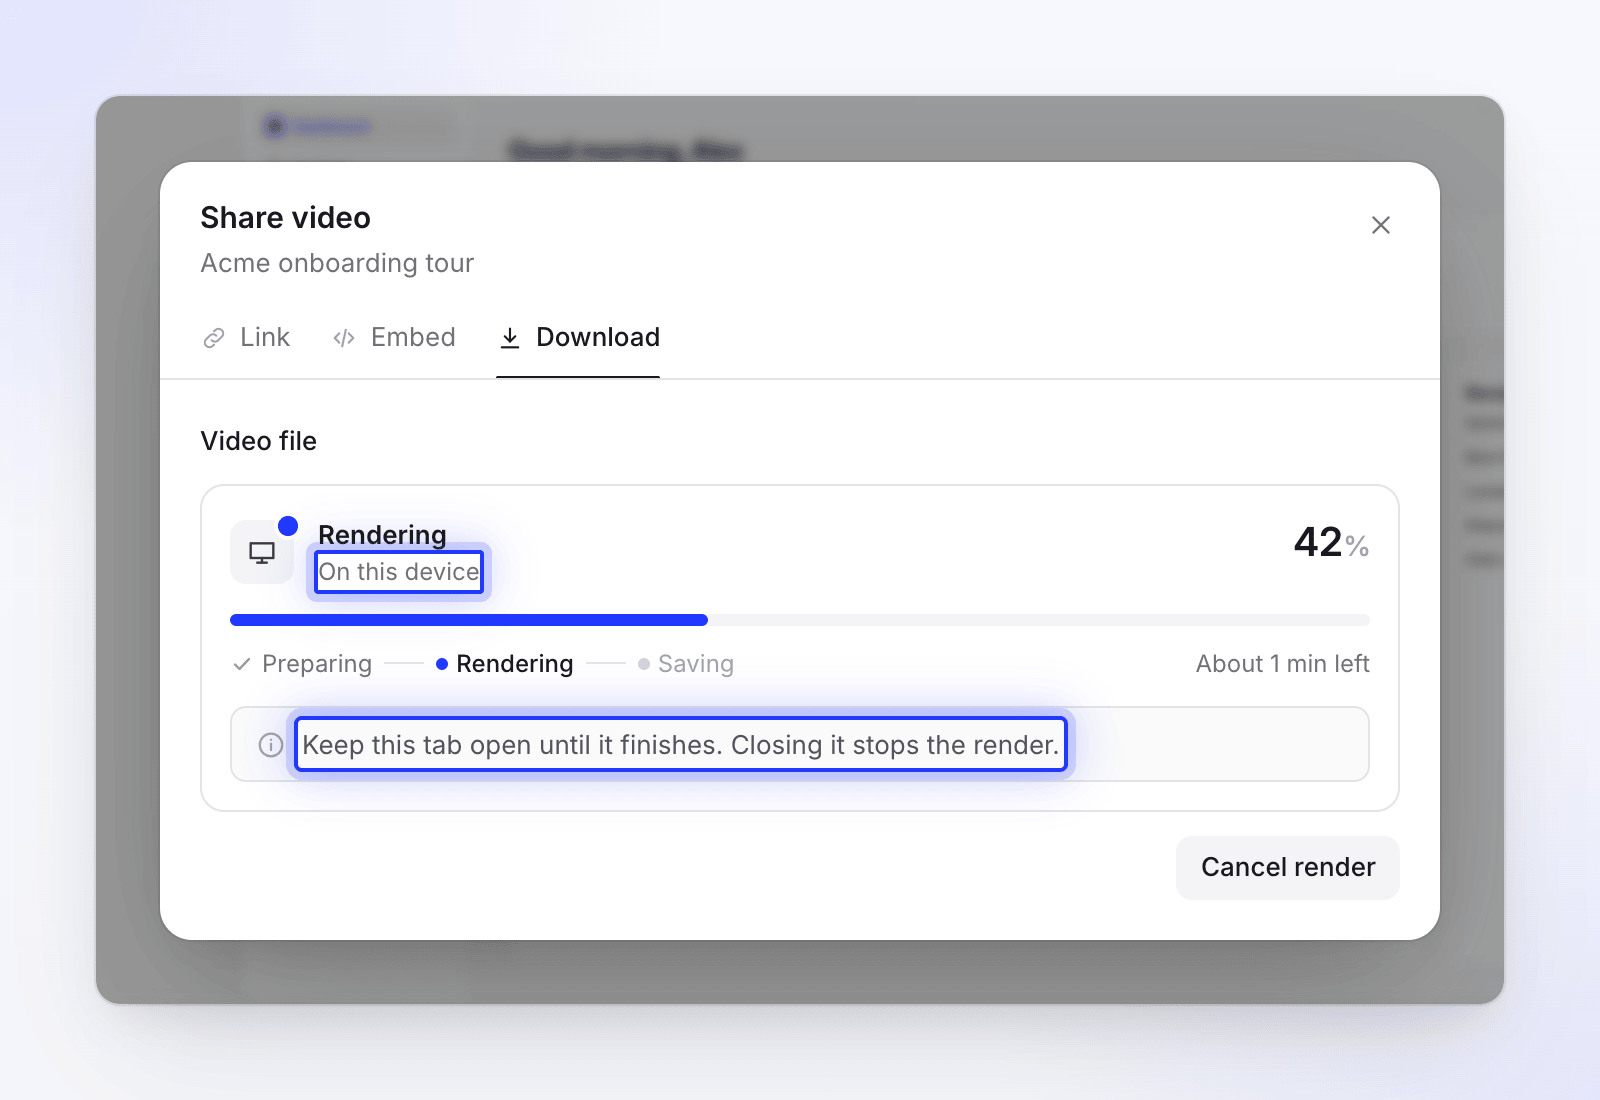This screenshot has height=1100, width=1600.
Task: Click the Rendering step in the stepper
Action: click(505, 664)
